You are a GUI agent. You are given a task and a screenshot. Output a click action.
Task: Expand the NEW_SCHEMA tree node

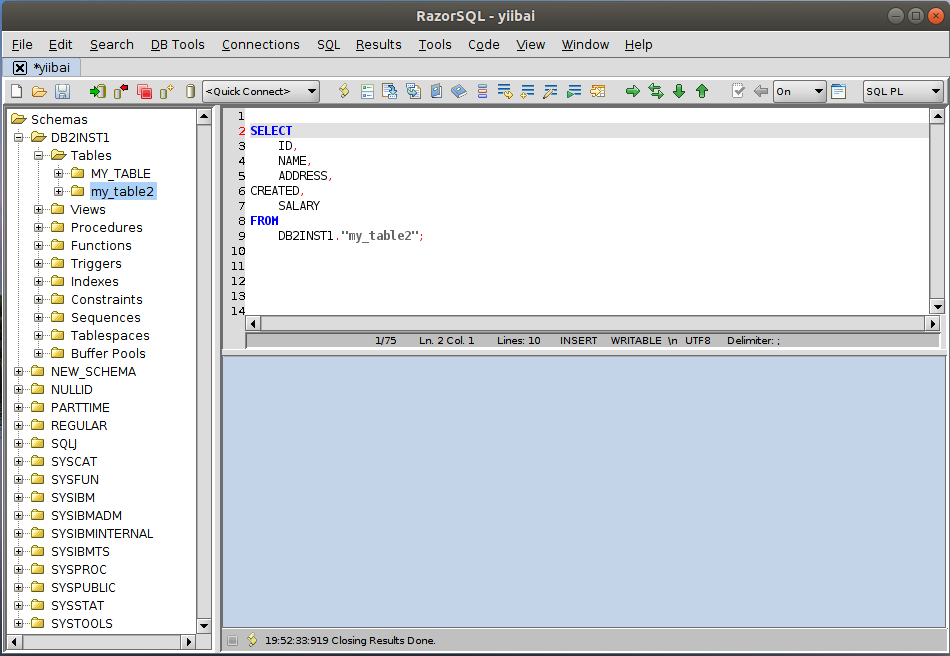19,372
